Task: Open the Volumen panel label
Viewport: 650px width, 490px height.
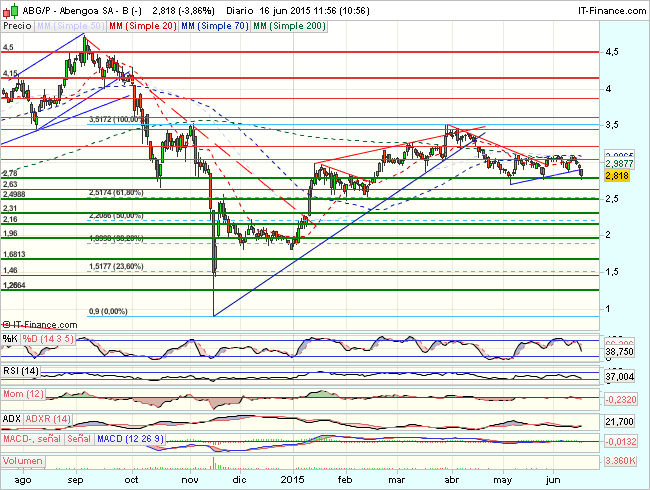Action: point(23,461)
